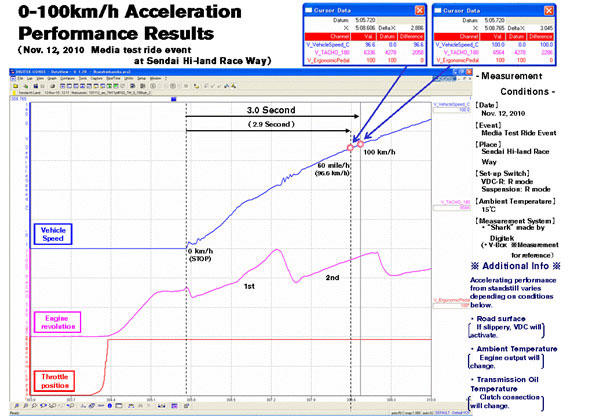Viewport: 590px width, 420px height.
Task: Click the first zoom magnifier in bottom toolbar
Action: [17, 406]
